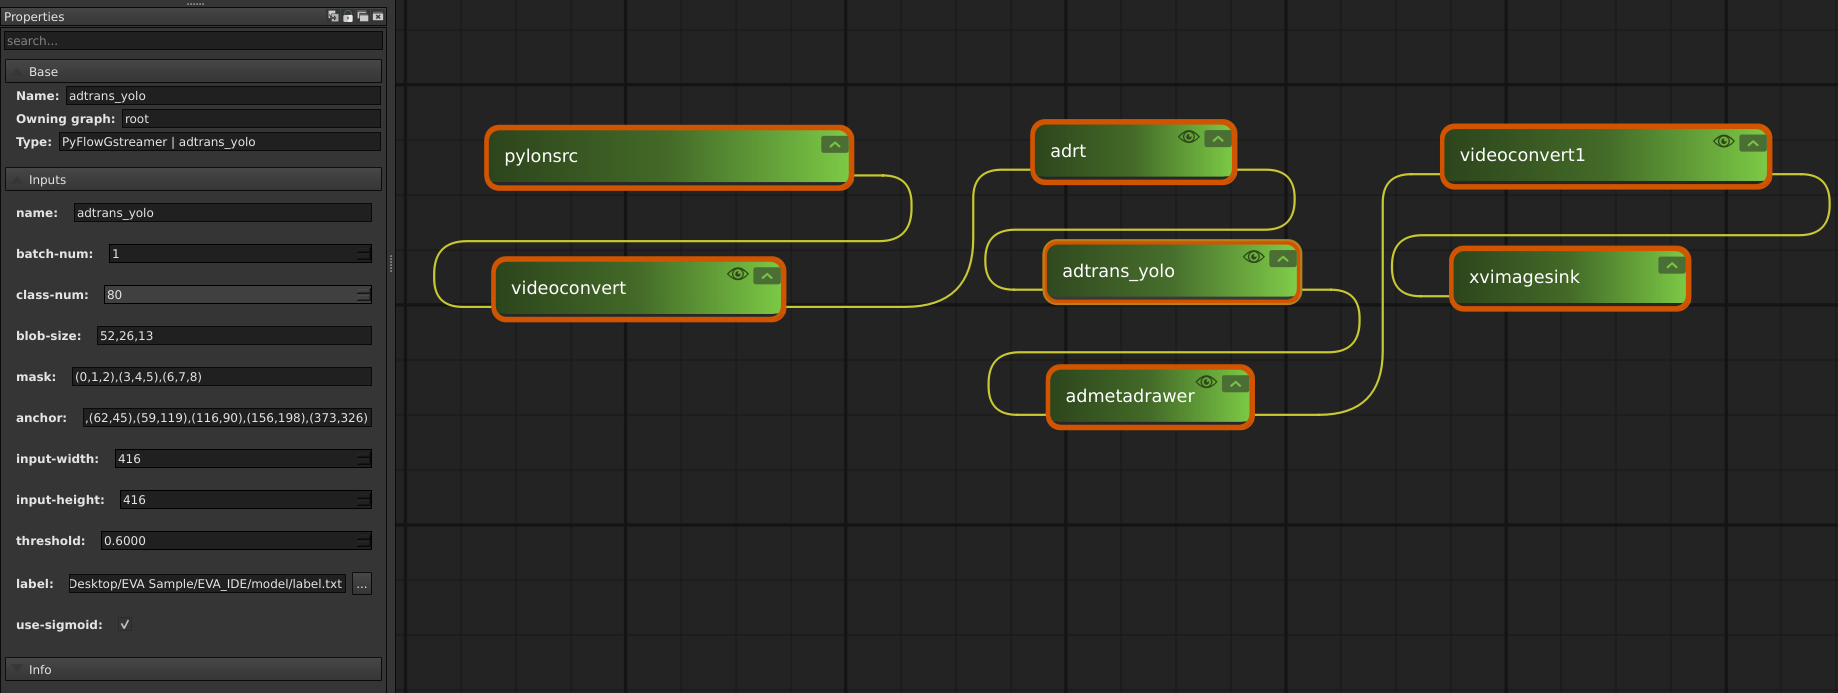Click the lock icon in Properties header

click(348, 17)
